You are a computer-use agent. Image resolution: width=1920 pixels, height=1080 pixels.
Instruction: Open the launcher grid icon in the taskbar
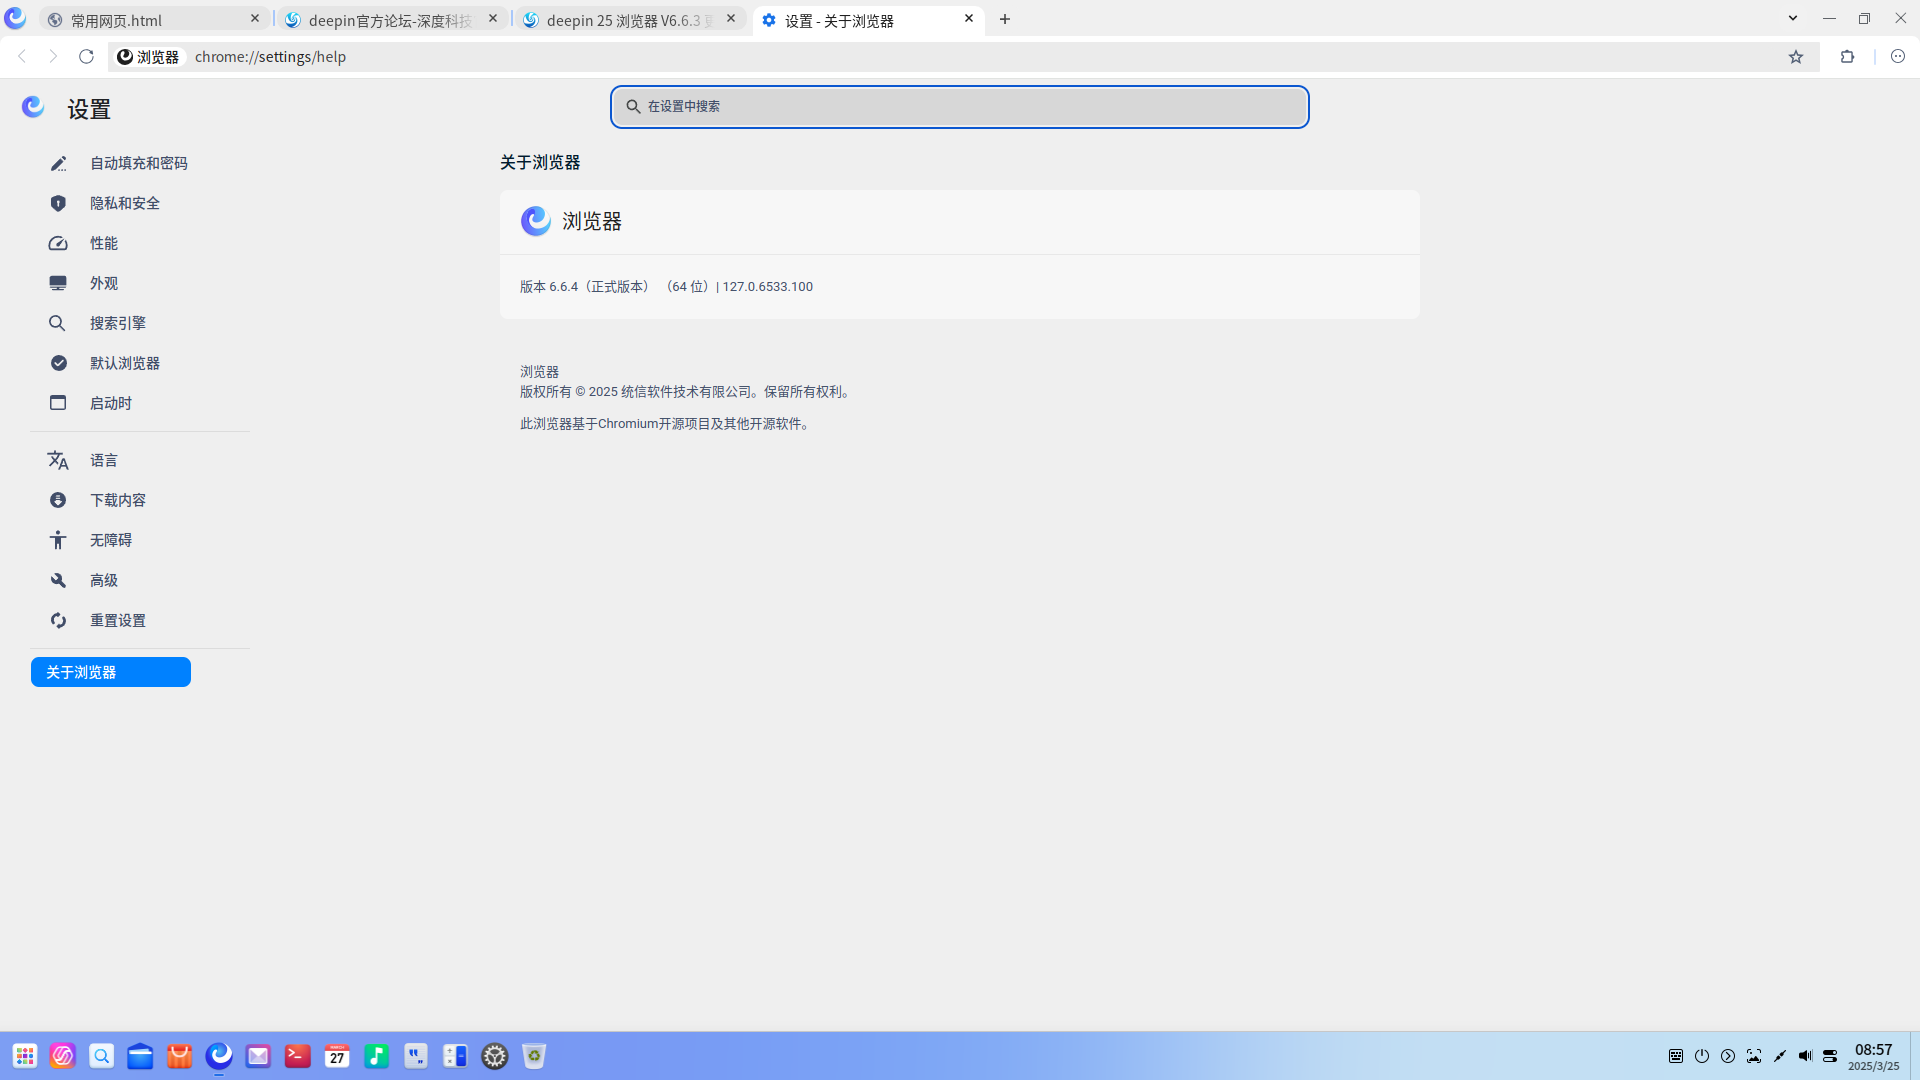(25, 1056)
